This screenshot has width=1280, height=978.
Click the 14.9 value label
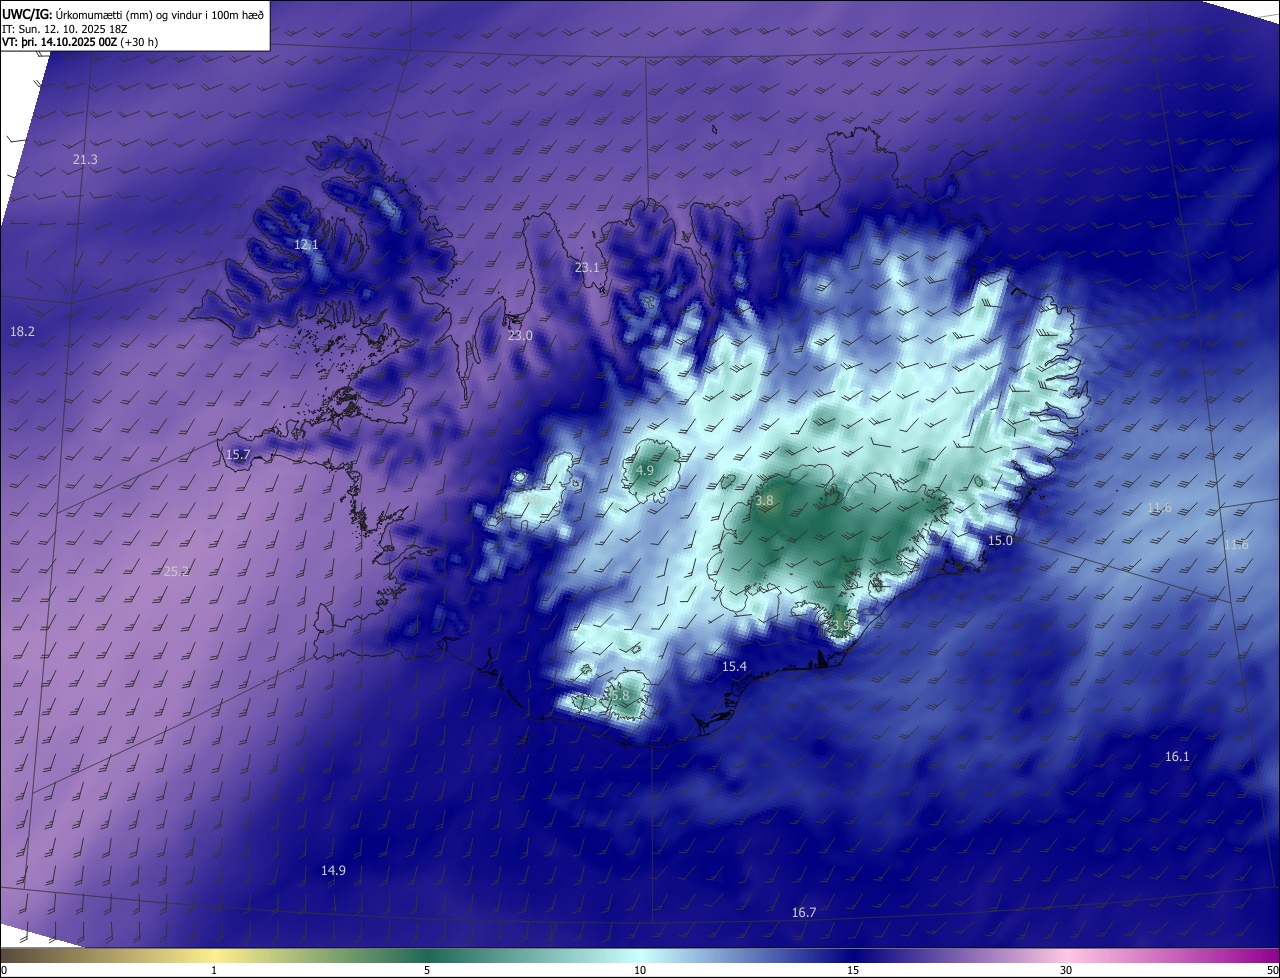tap(333, 871)
